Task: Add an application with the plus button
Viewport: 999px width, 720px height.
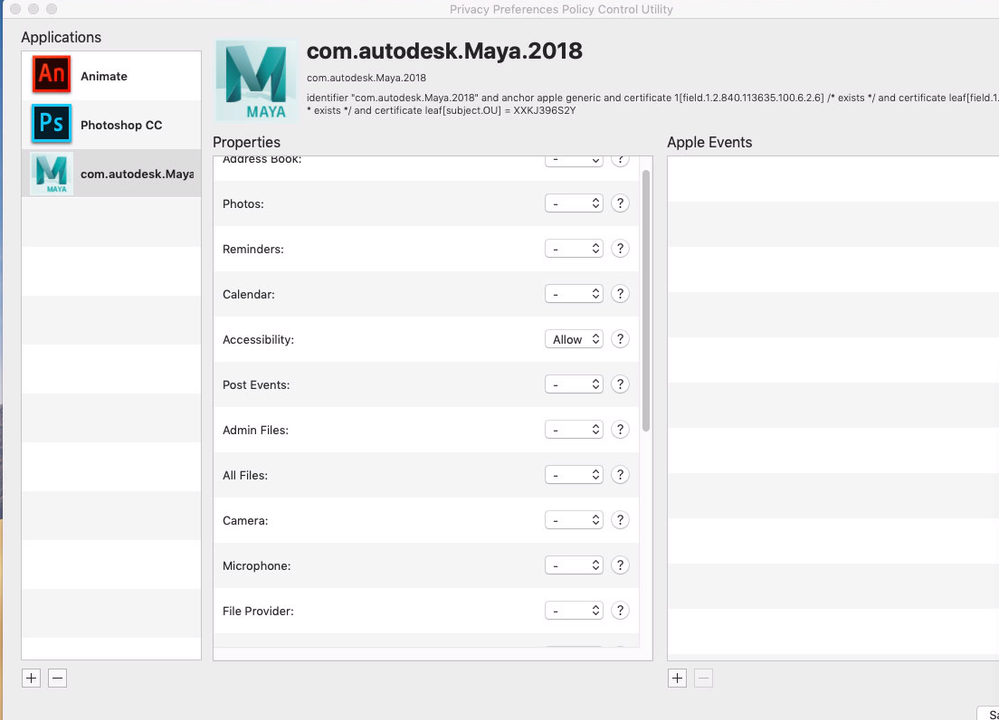Action: click(x=31, y=678)
